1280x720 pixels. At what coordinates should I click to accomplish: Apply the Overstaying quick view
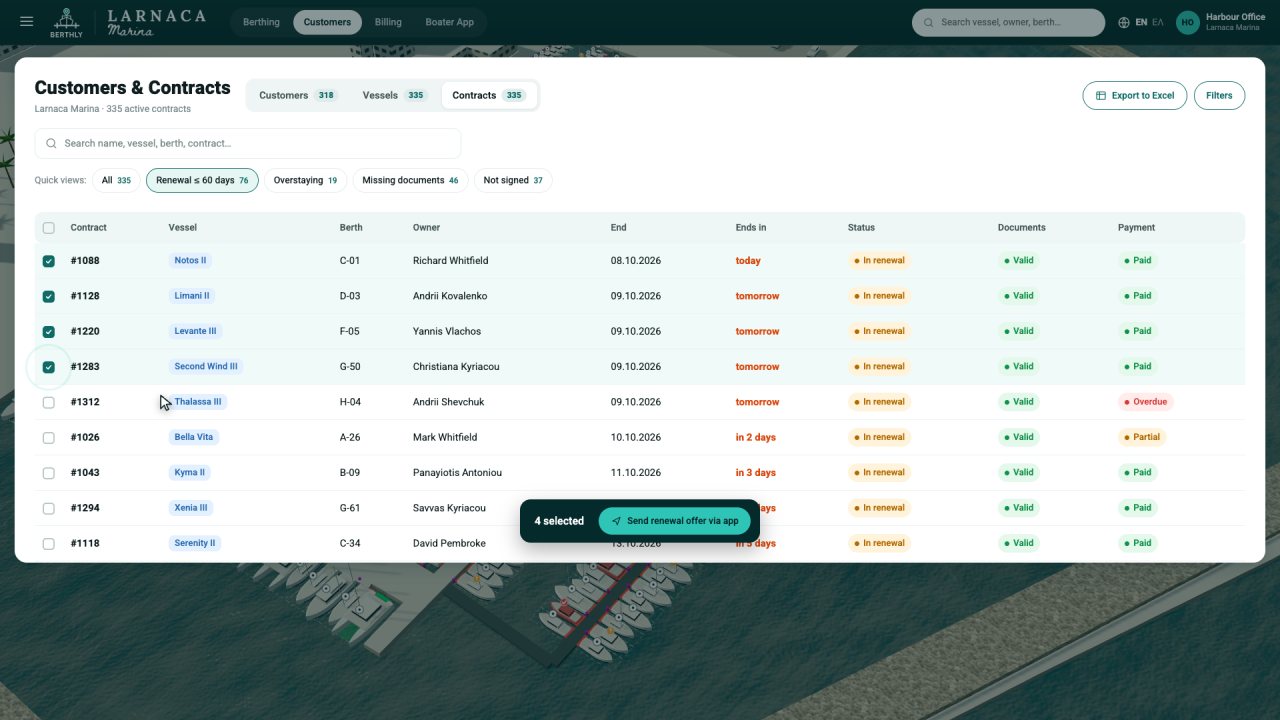[305, 181]
